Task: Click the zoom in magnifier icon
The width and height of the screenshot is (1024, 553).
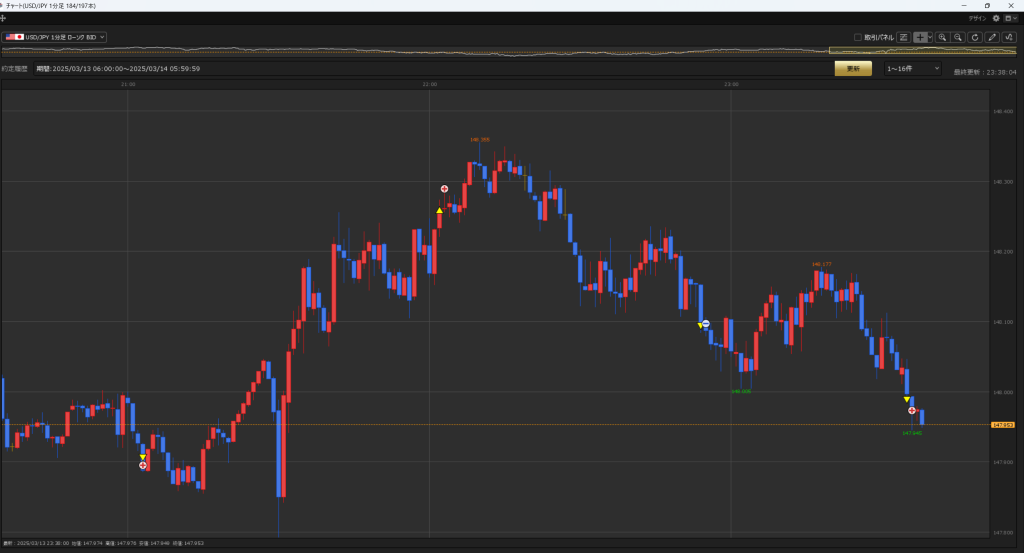Action: (942, 37)
